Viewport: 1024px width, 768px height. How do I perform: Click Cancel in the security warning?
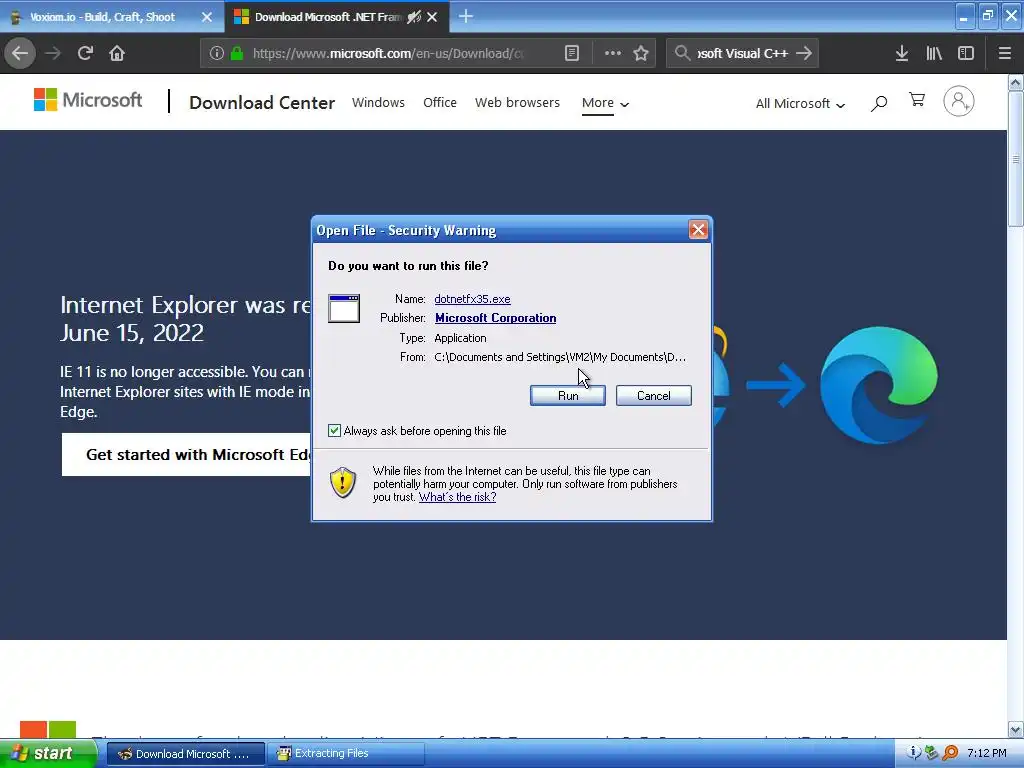[654, 395]
